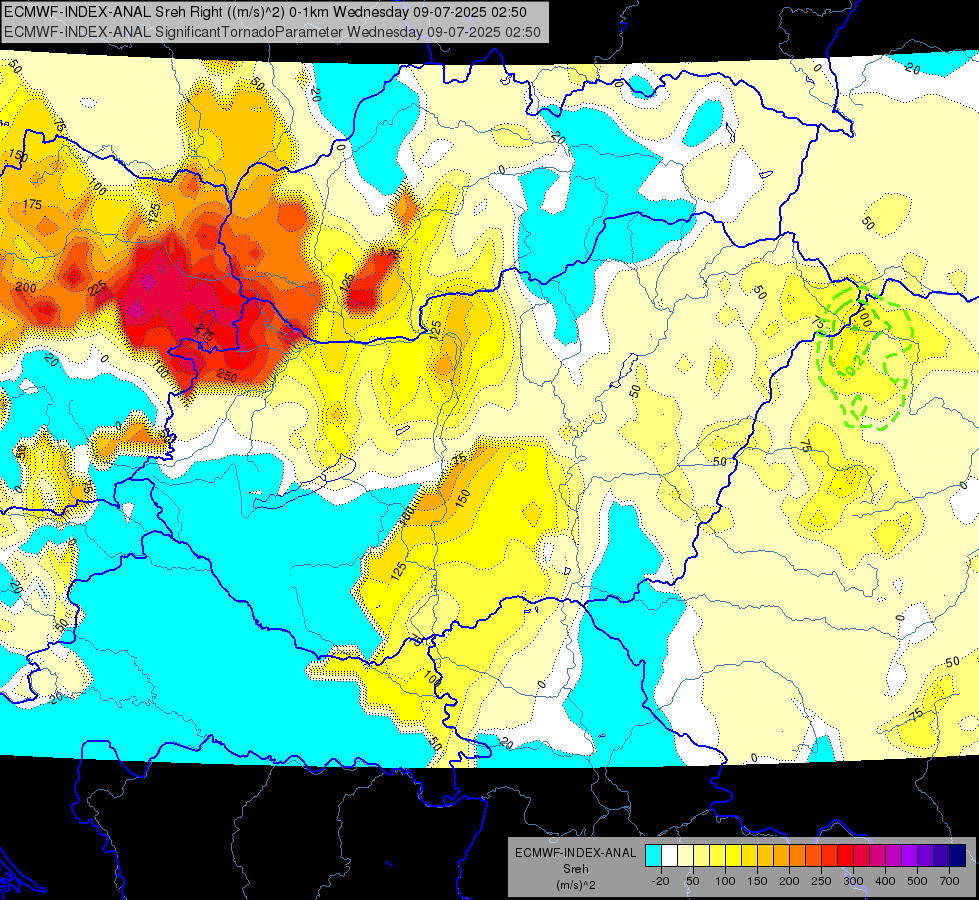Click the SignificantTornadoParameter title line
Screen dimensions: 979x900
(x=272, y=32)
